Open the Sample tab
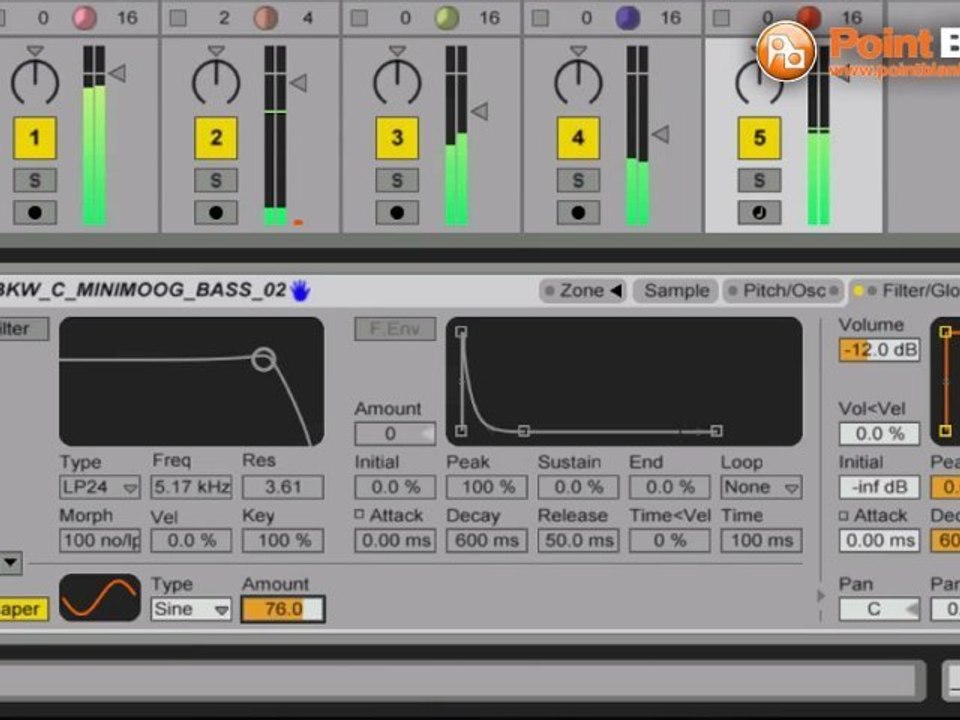Screen dimensions: 960x720 pyautogui.click(x=677, y=291)
